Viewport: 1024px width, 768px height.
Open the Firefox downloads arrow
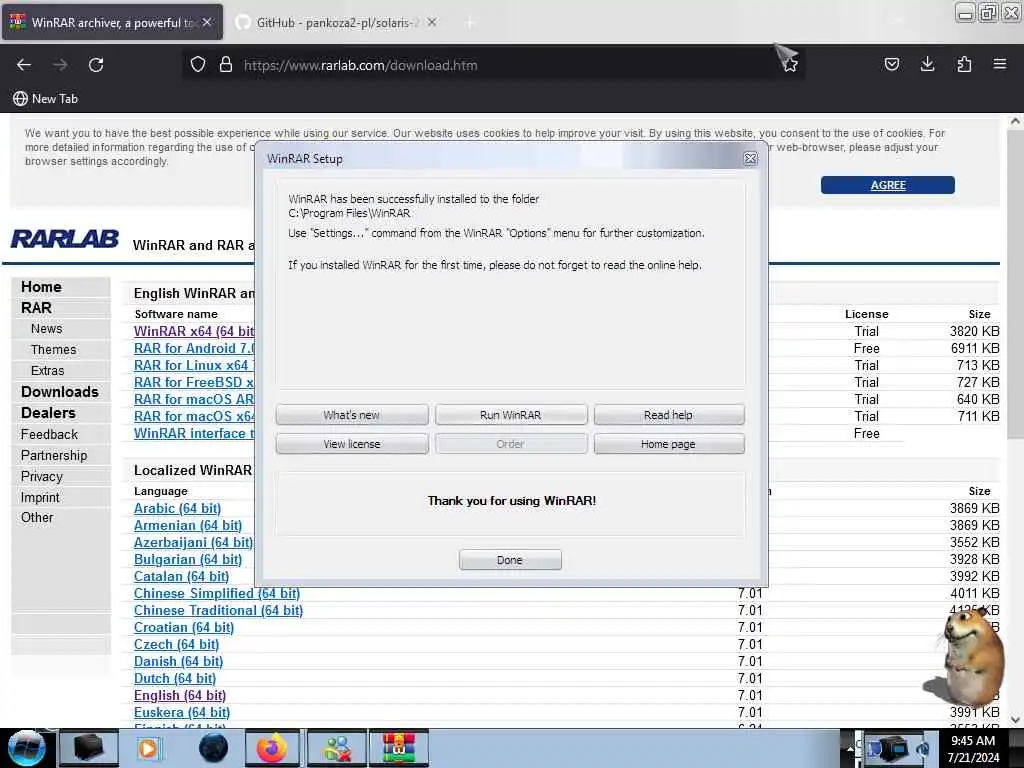tap(927, 64)
